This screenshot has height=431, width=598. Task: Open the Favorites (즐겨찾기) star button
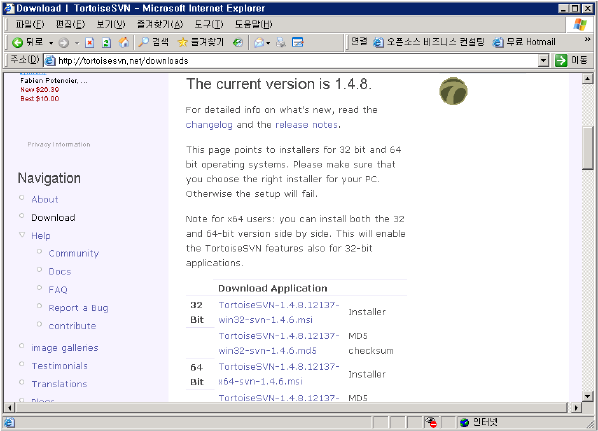[201, 42]
